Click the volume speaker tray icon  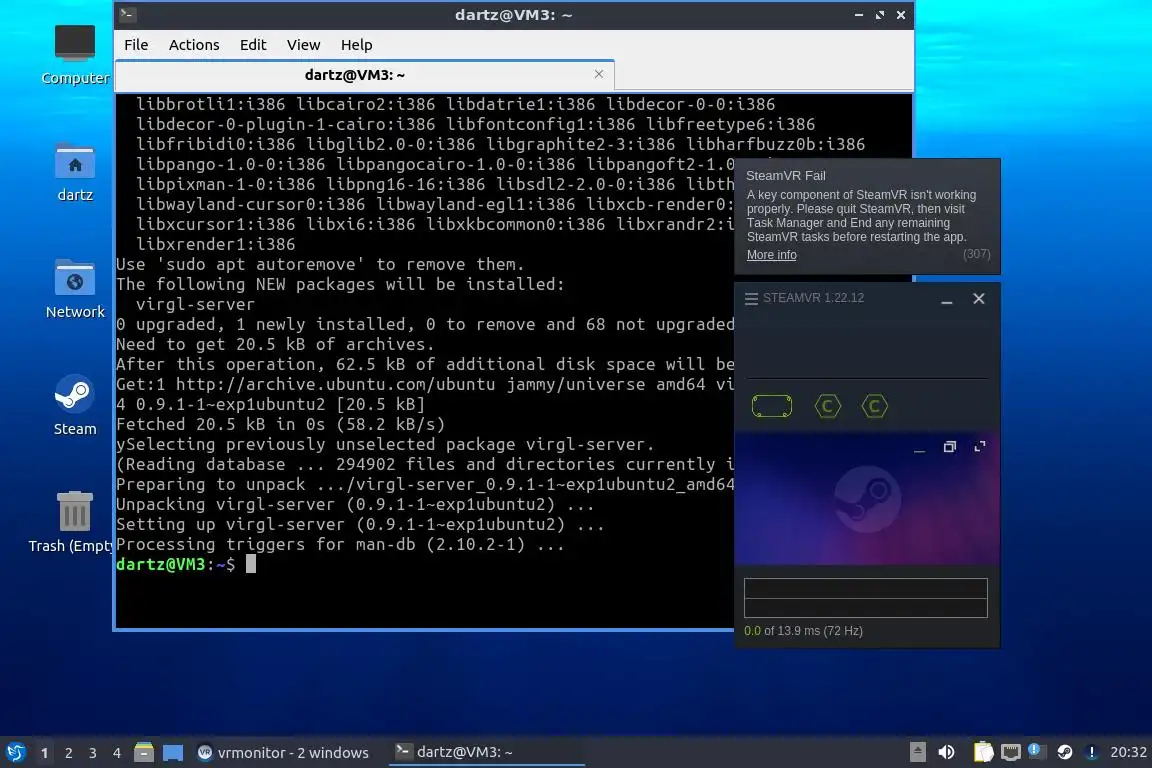point(946,752)
